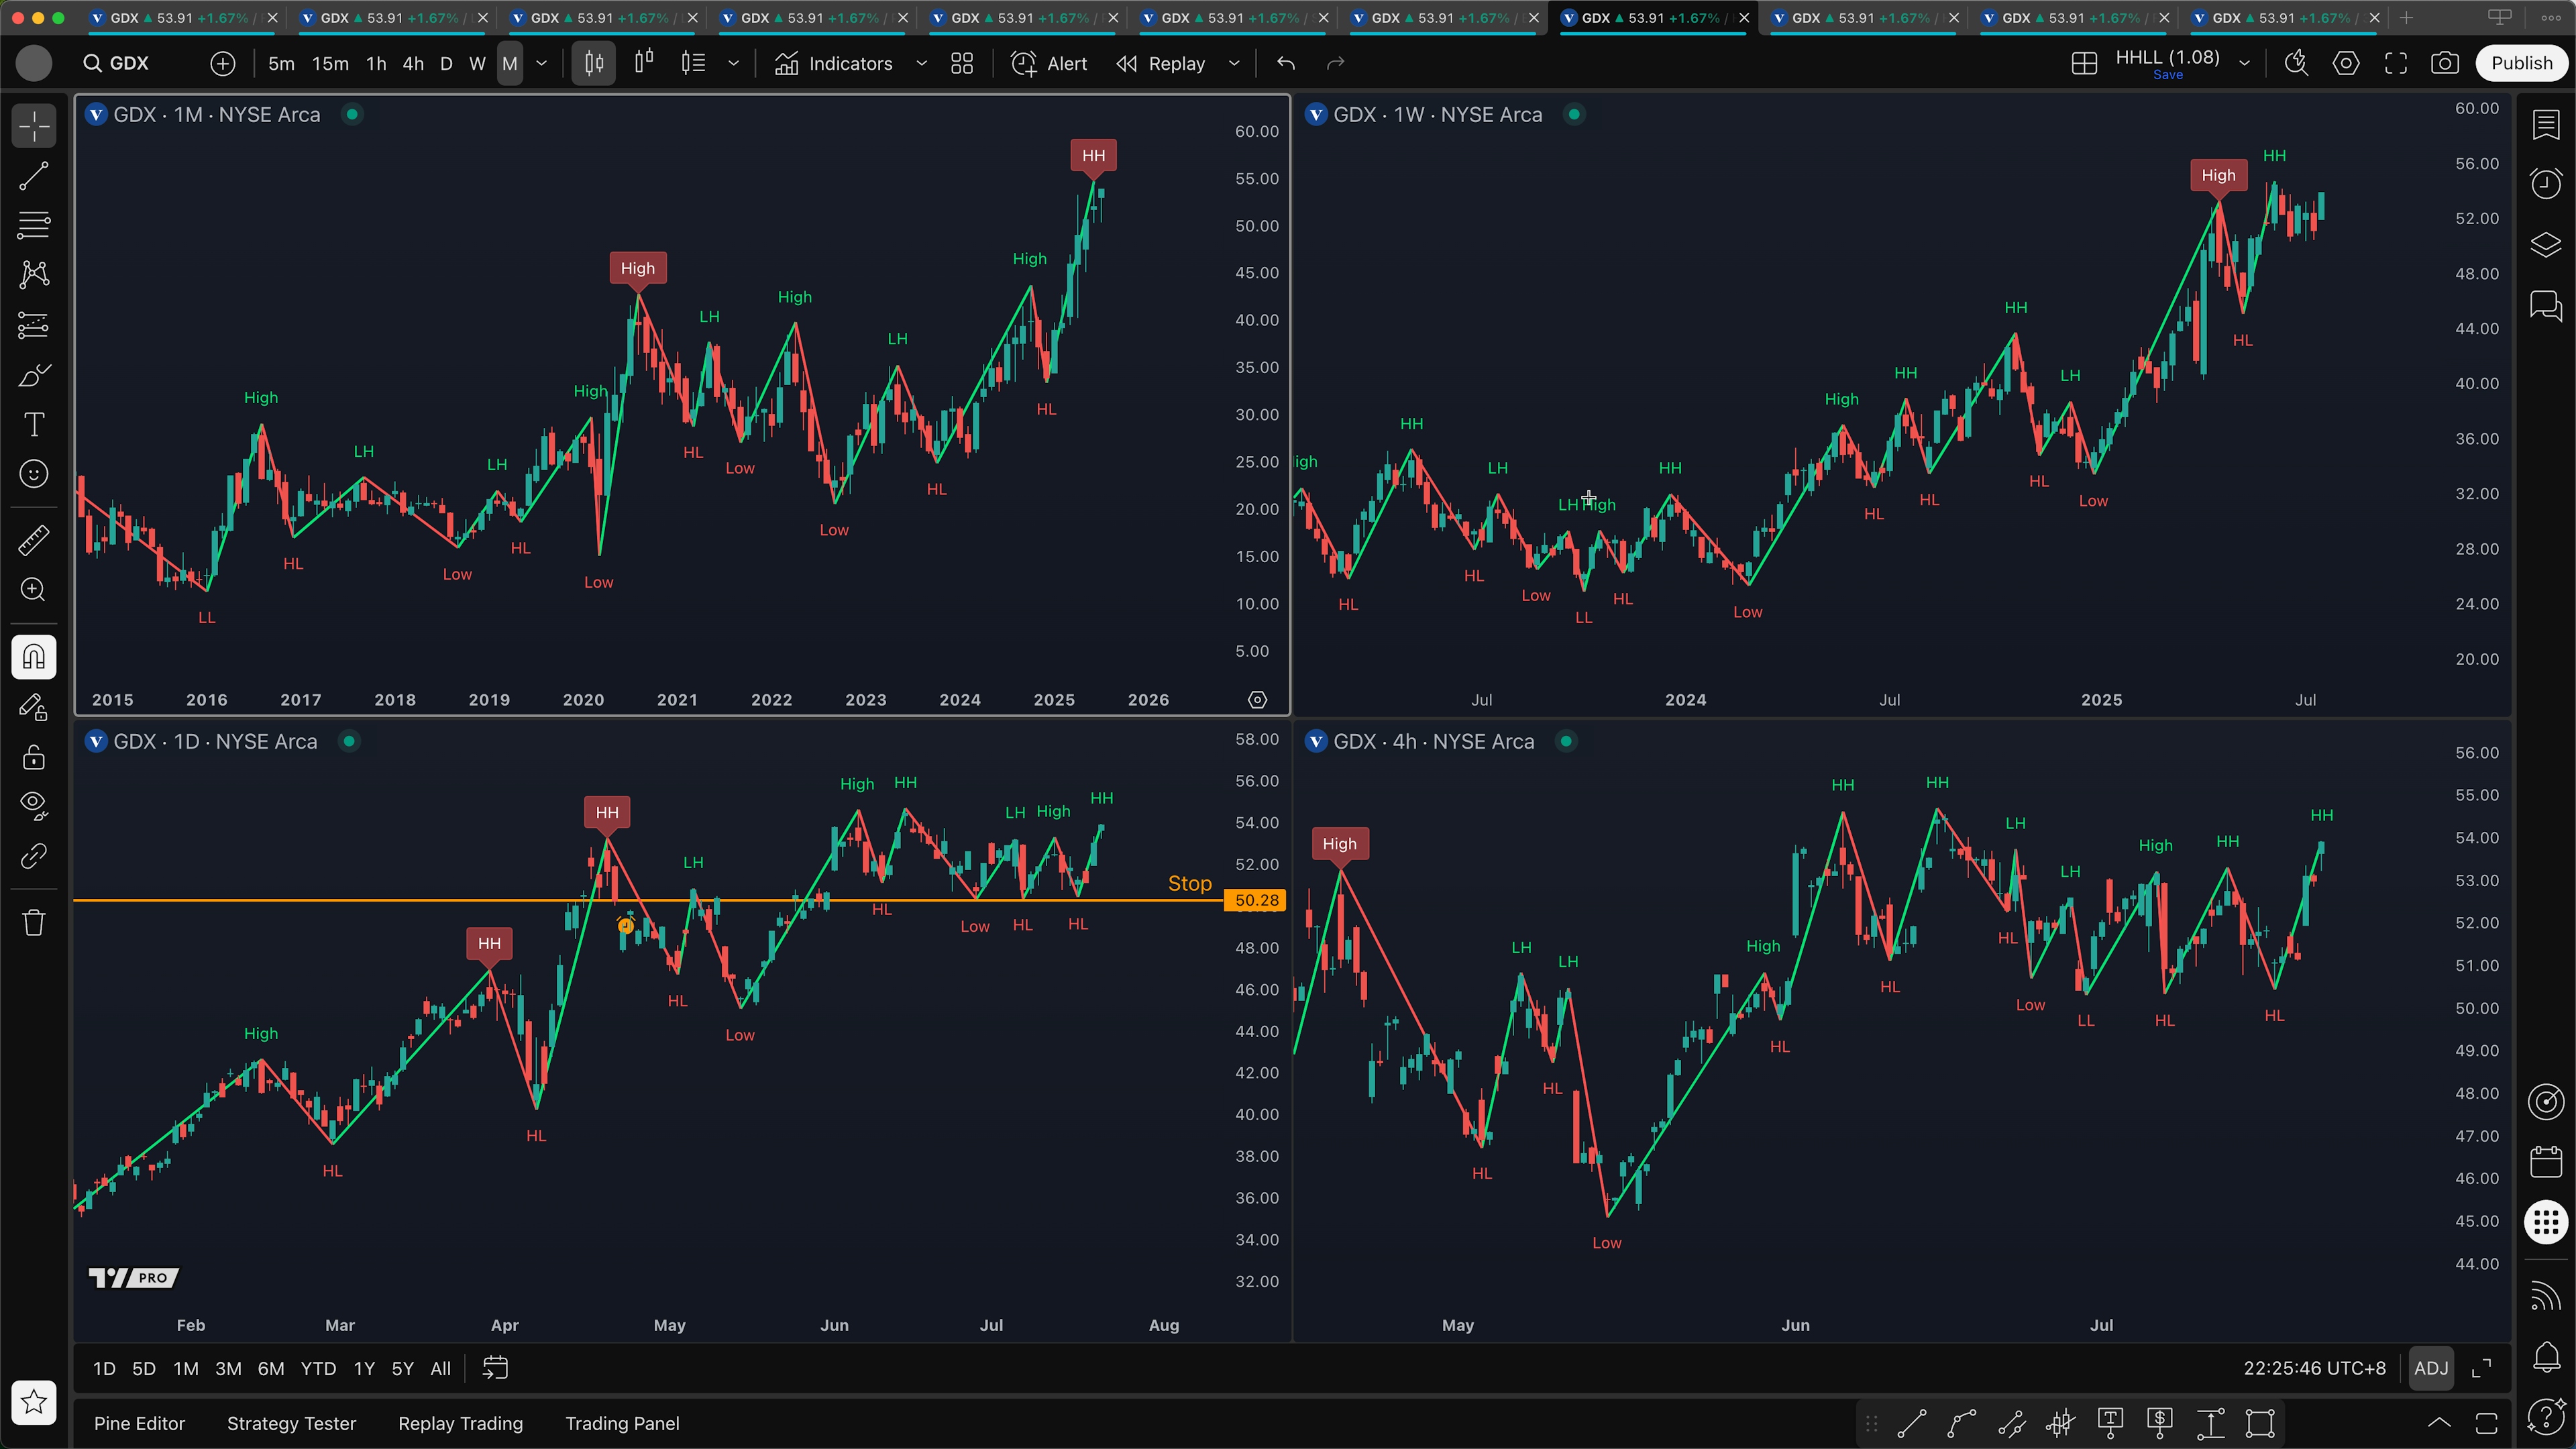
Task: Select the ruler measure tool
Action: click(34, 541)
